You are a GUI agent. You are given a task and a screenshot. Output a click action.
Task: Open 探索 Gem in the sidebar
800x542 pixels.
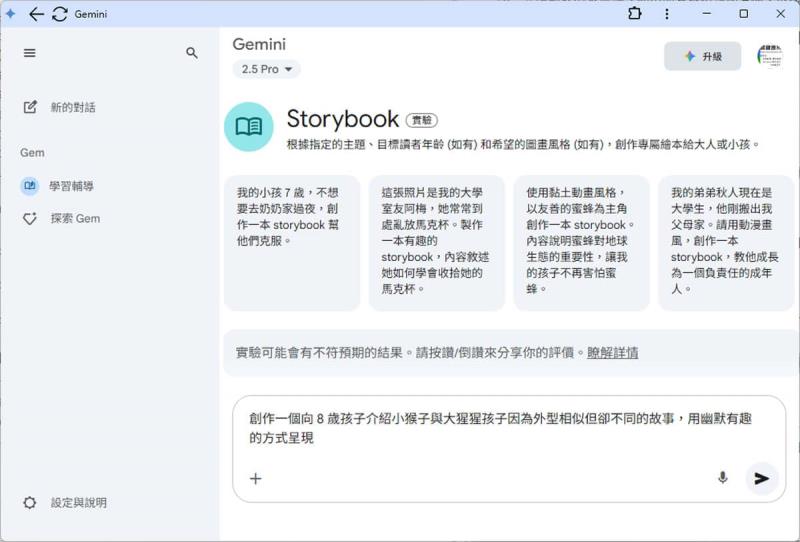tap(62, 218)
